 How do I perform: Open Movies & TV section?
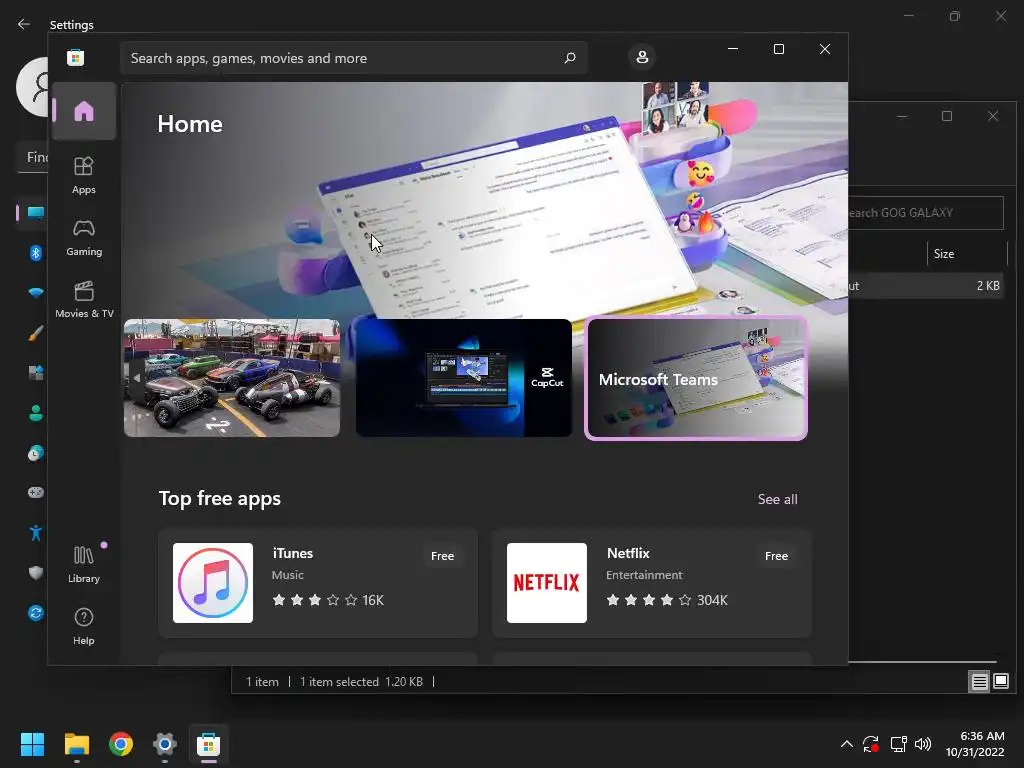click(x=84, y=299)
